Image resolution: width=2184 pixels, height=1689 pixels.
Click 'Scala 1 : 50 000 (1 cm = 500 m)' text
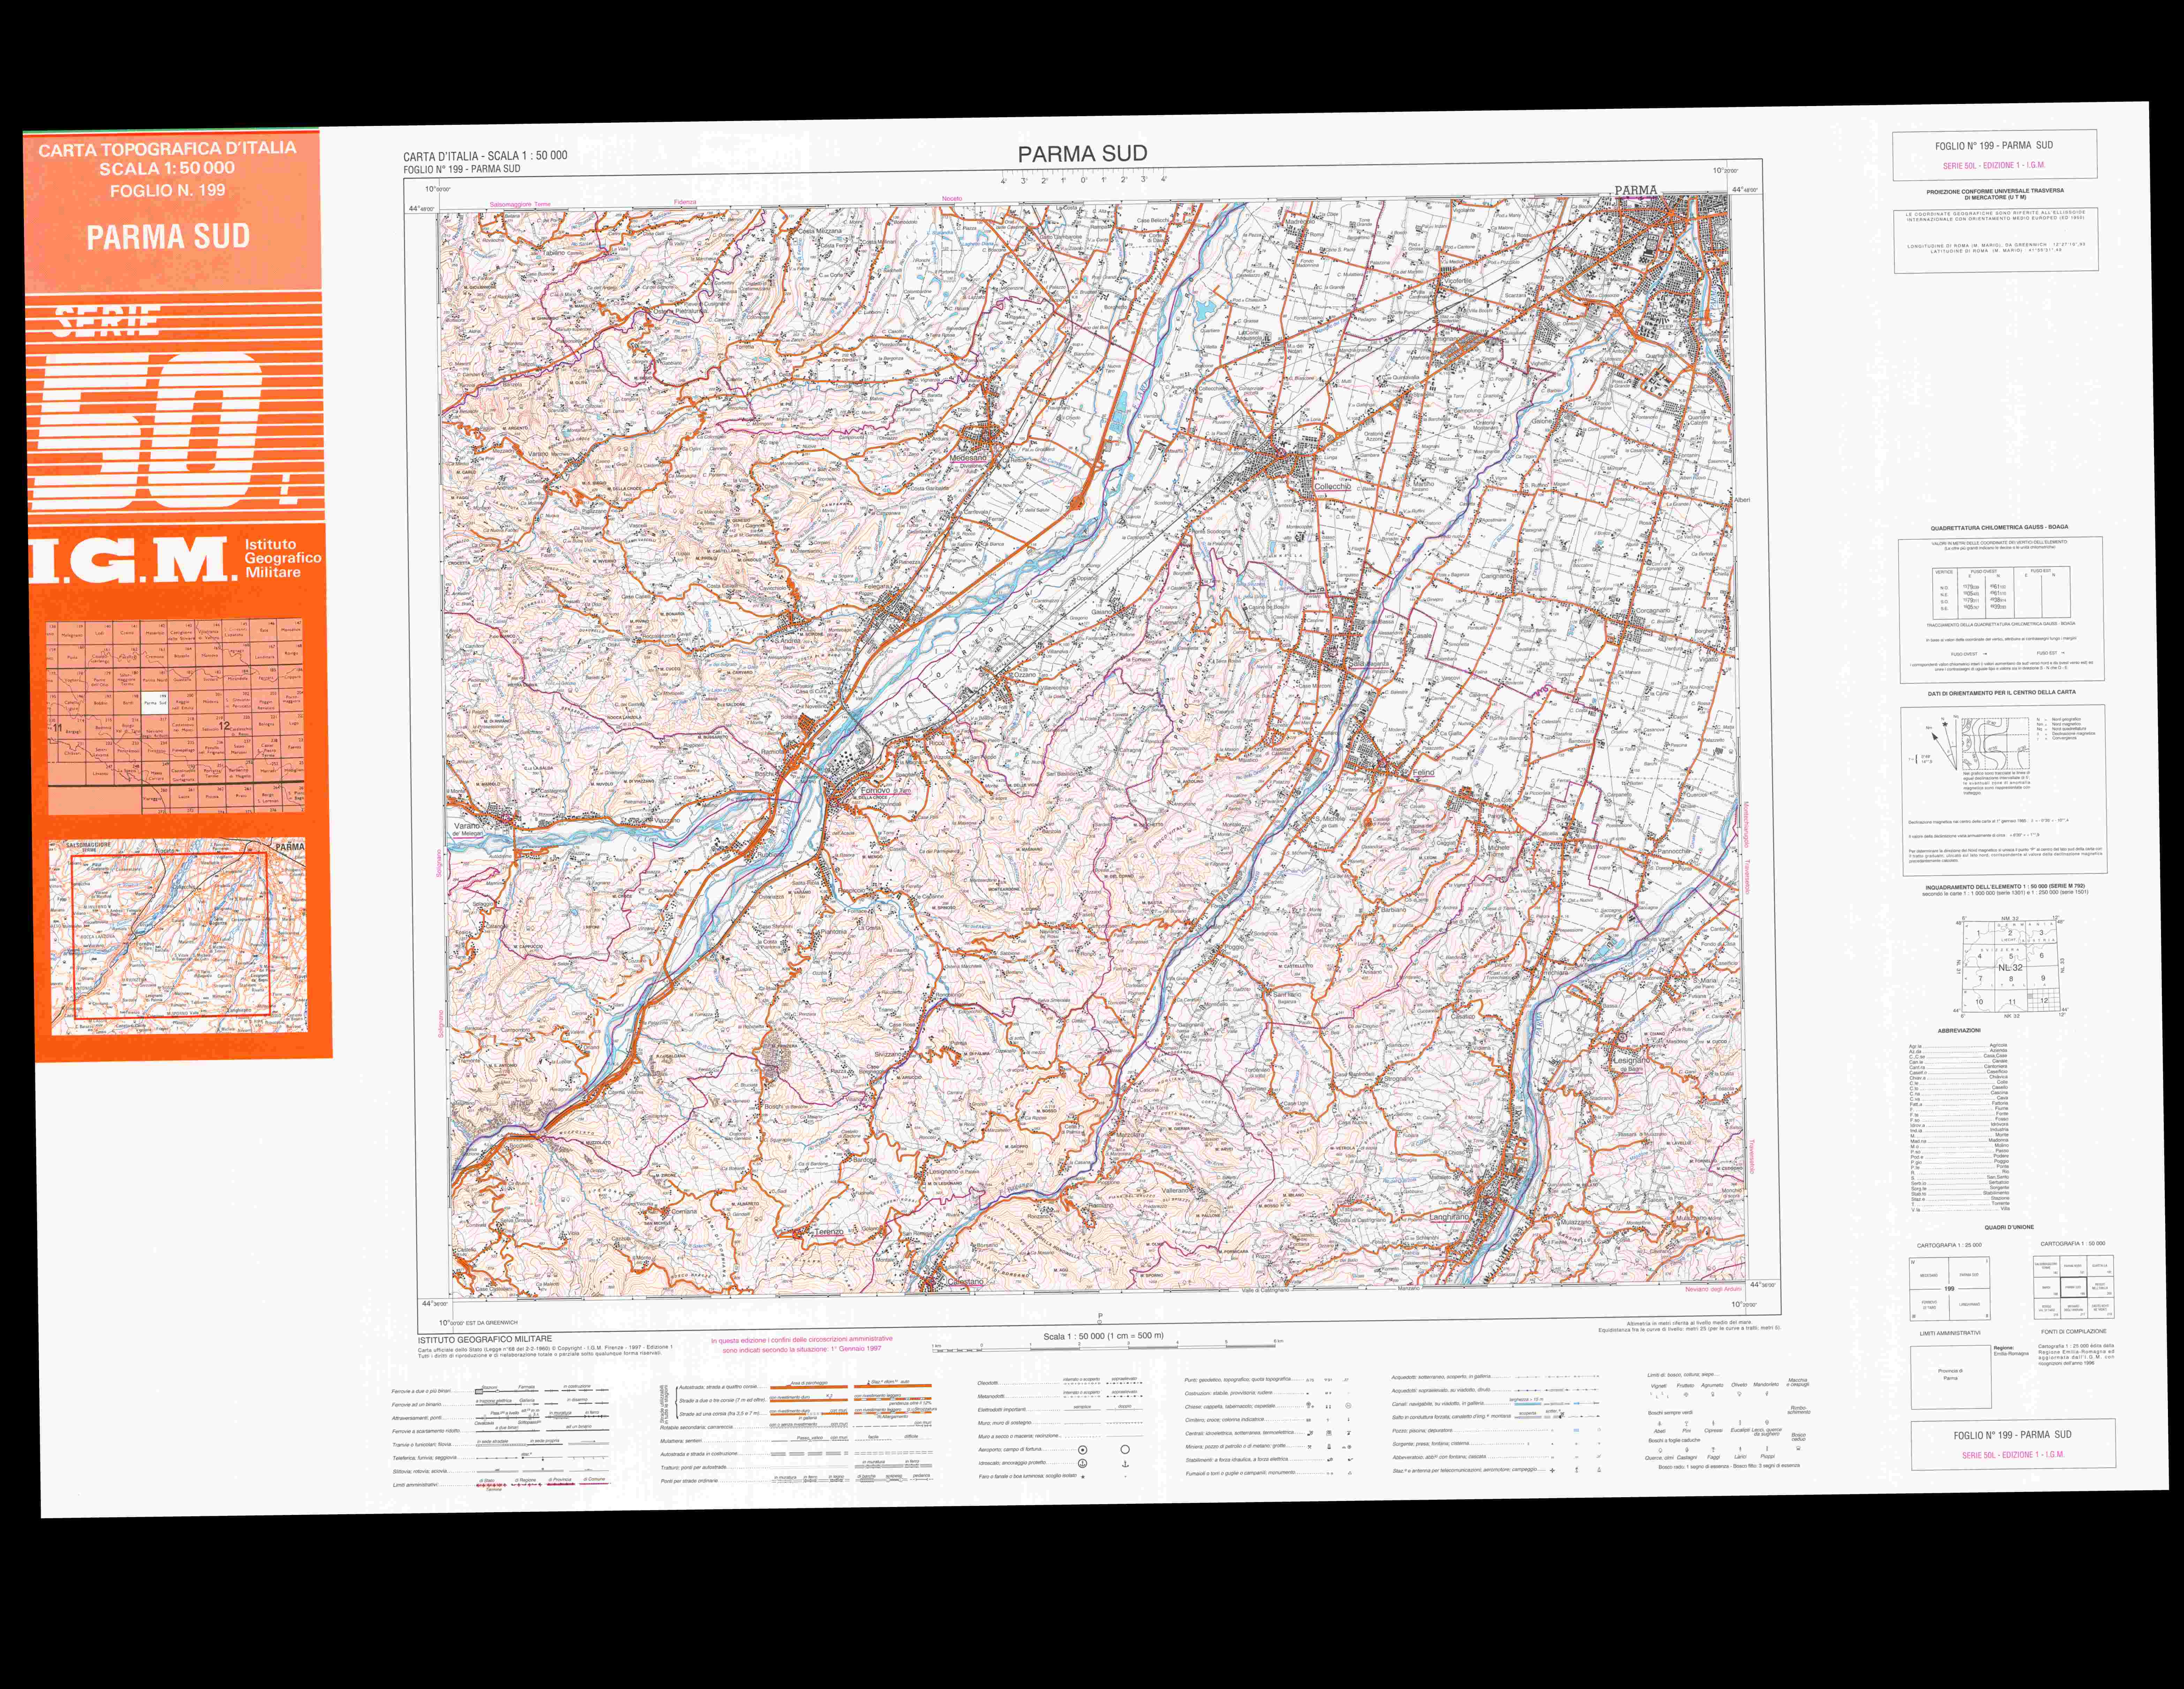1104,1336
